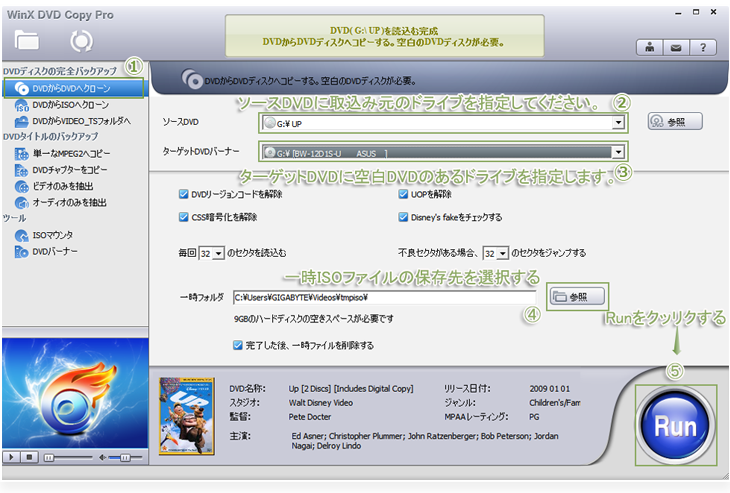
Task: Click the オーディオのみを抽出 icon
Action: (21, 203)
